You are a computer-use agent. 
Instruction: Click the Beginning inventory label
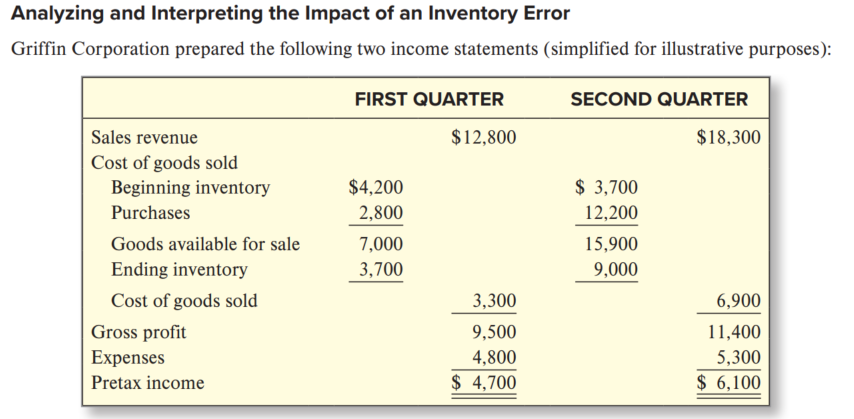(190, 187)
